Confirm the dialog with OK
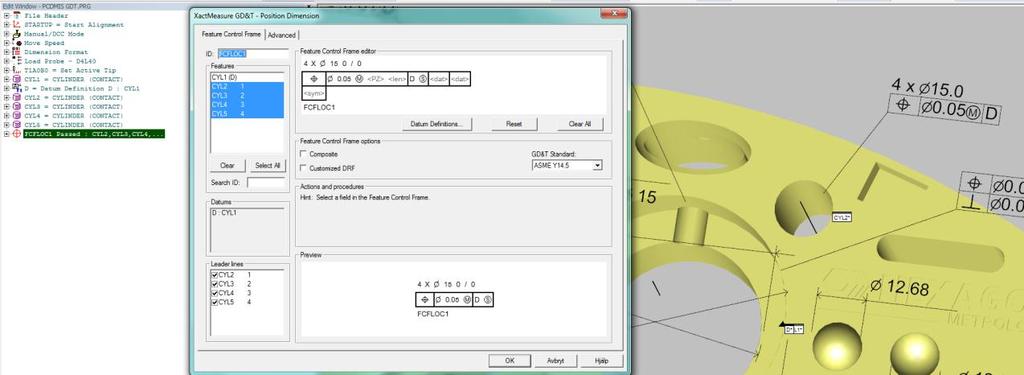Viewport: 1024px width, 375px height. (x=509, y=360)
